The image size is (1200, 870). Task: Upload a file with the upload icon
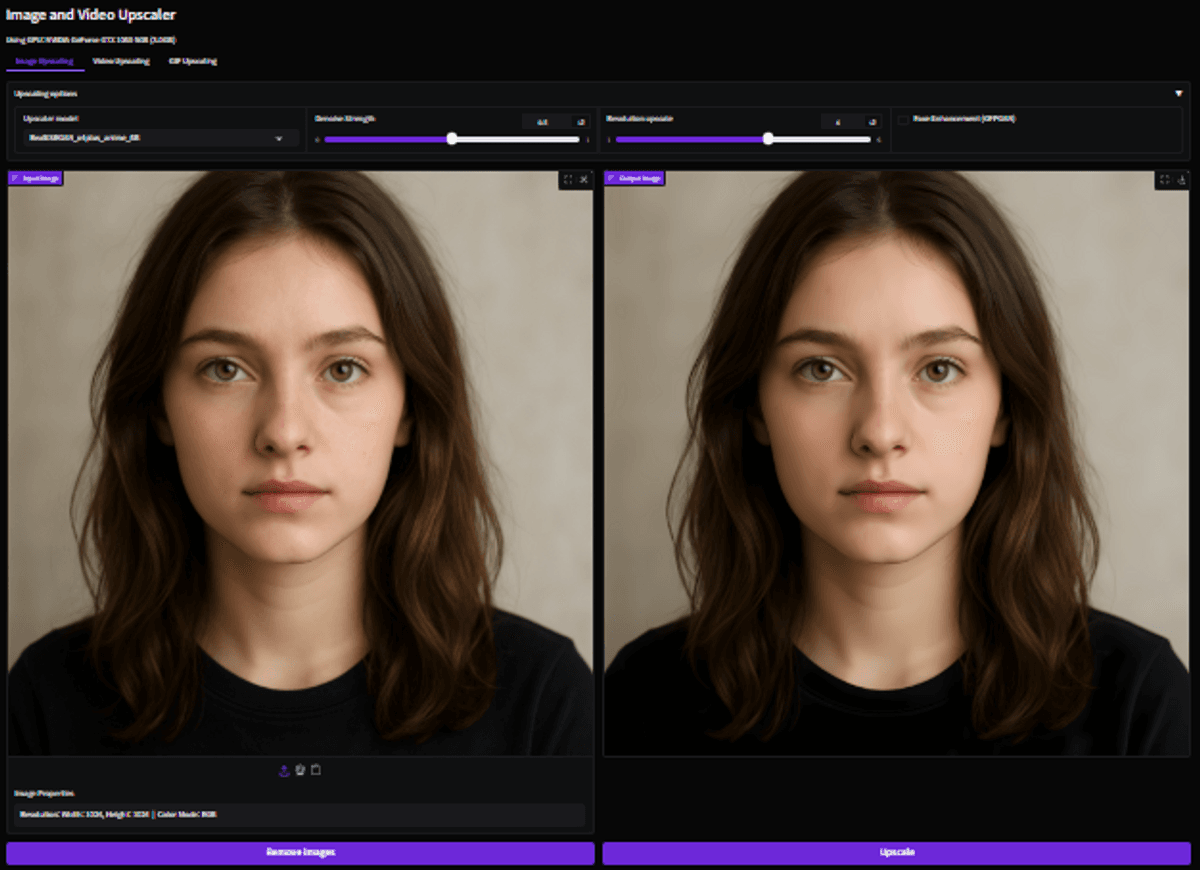click(x=284, y=770)
